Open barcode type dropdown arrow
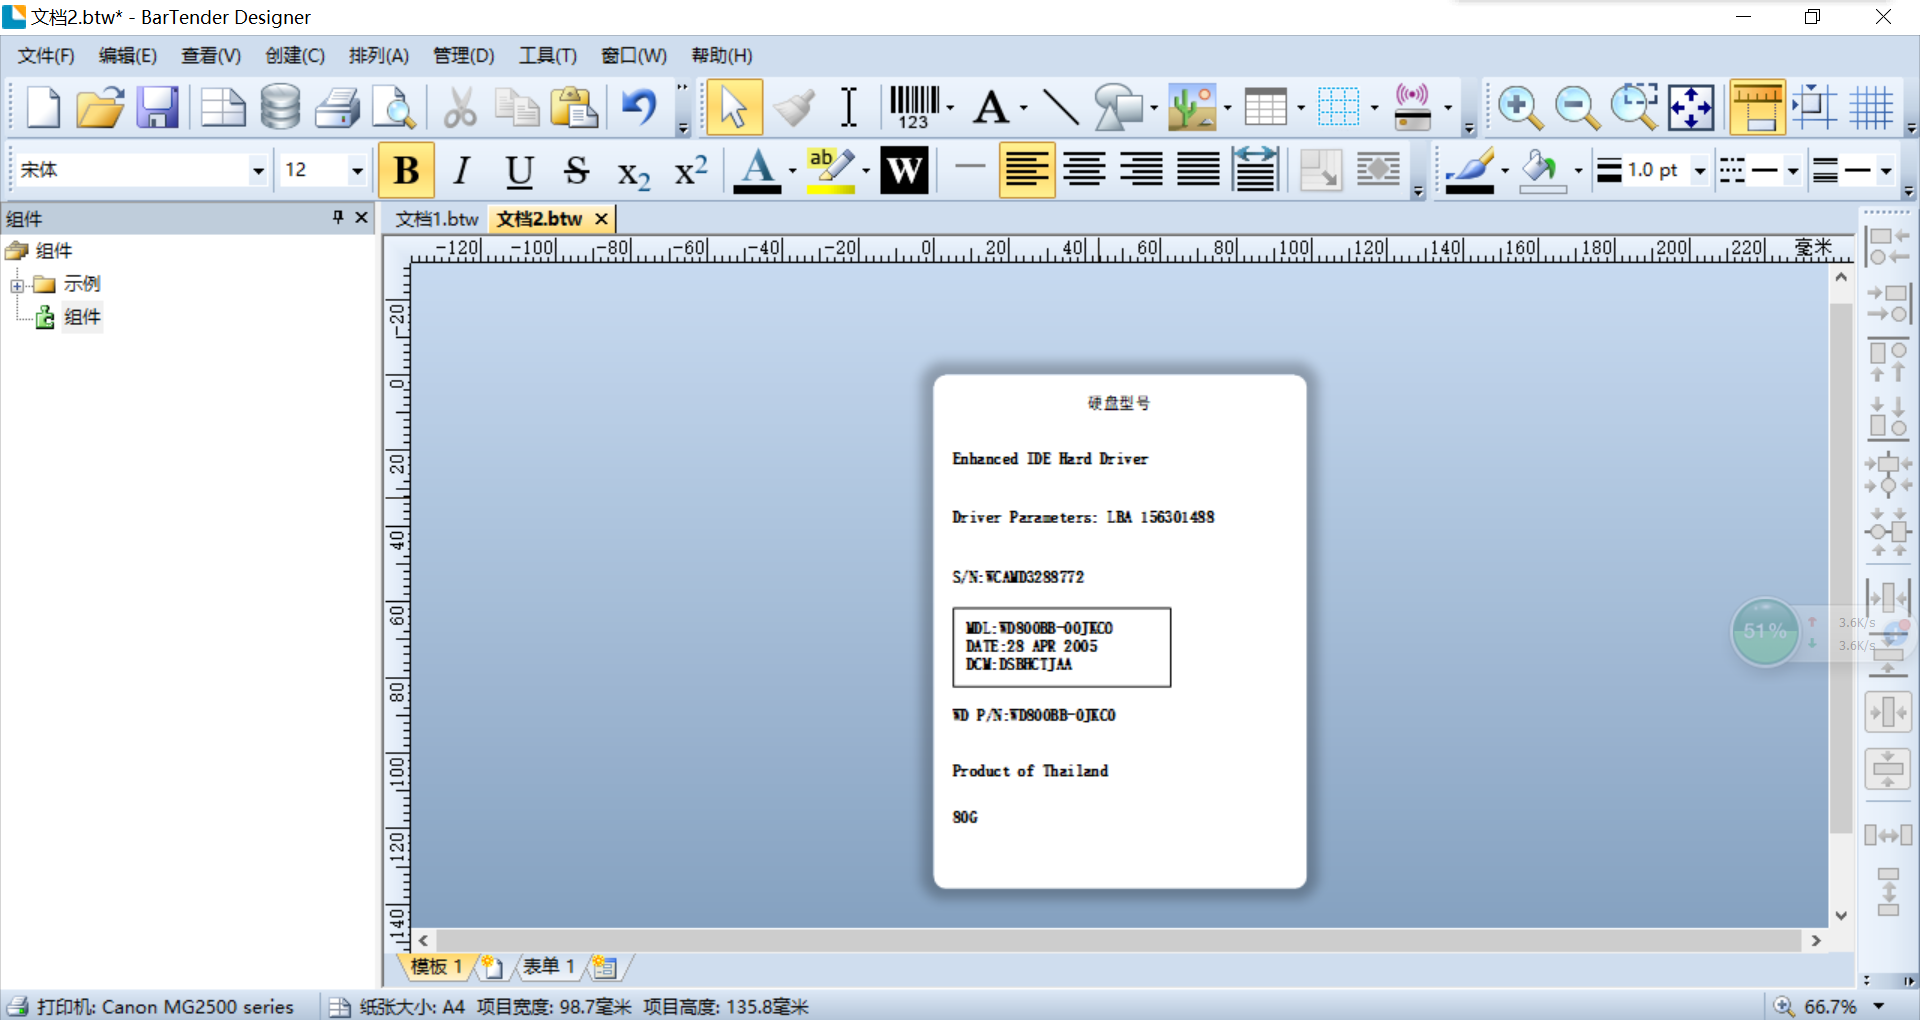 pos(950,108)
